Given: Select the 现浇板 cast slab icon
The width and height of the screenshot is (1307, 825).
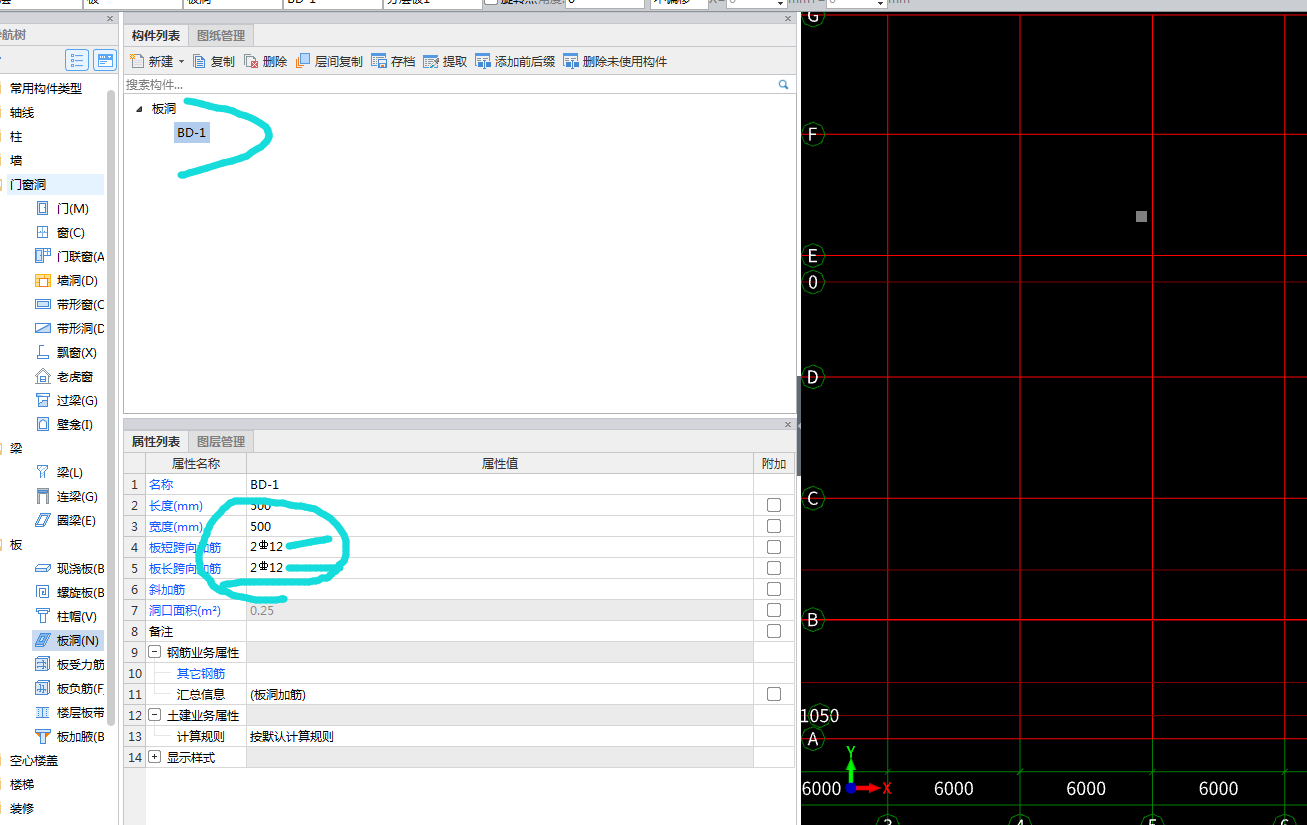Looking at the screenshot, I should tap(42, 568).
